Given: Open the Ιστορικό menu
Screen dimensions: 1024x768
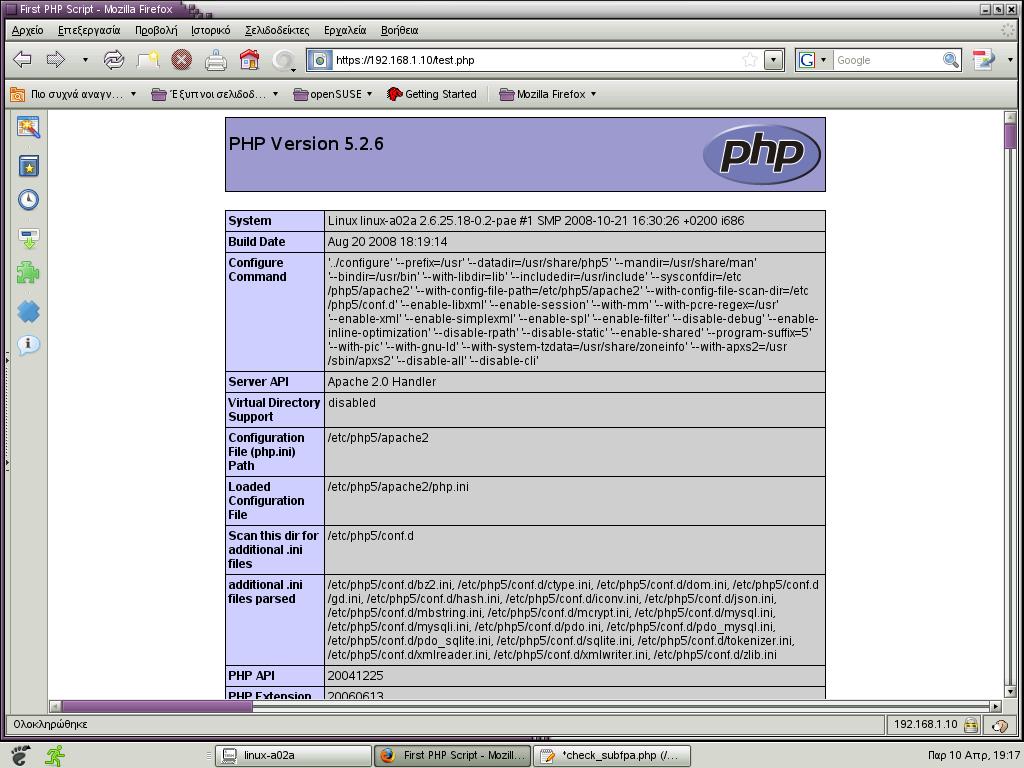Looking at the screenshot, I should (210, 30).
